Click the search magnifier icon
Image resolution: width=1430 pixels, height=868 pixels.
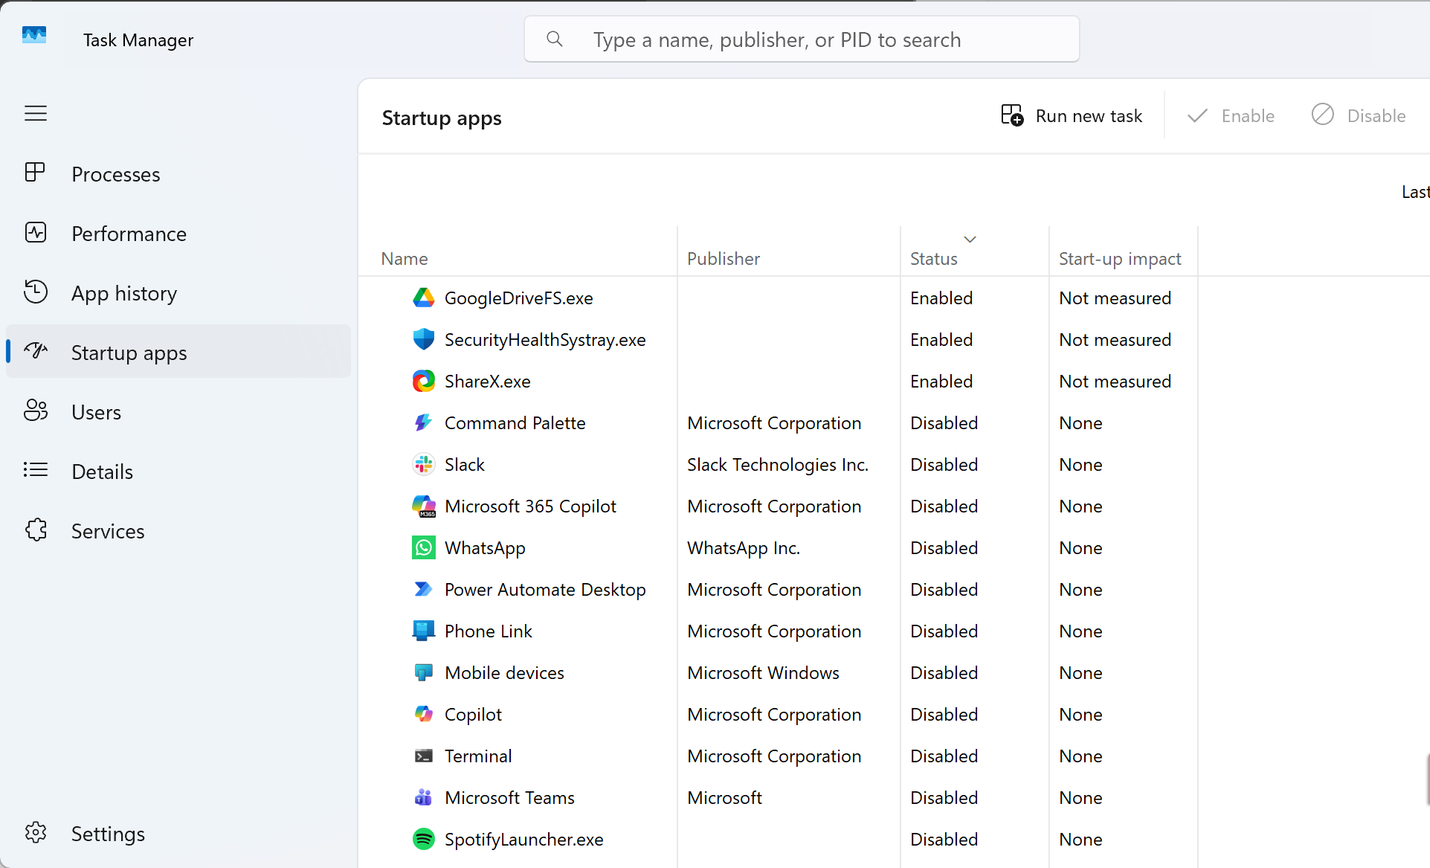(x=554, y=39)
